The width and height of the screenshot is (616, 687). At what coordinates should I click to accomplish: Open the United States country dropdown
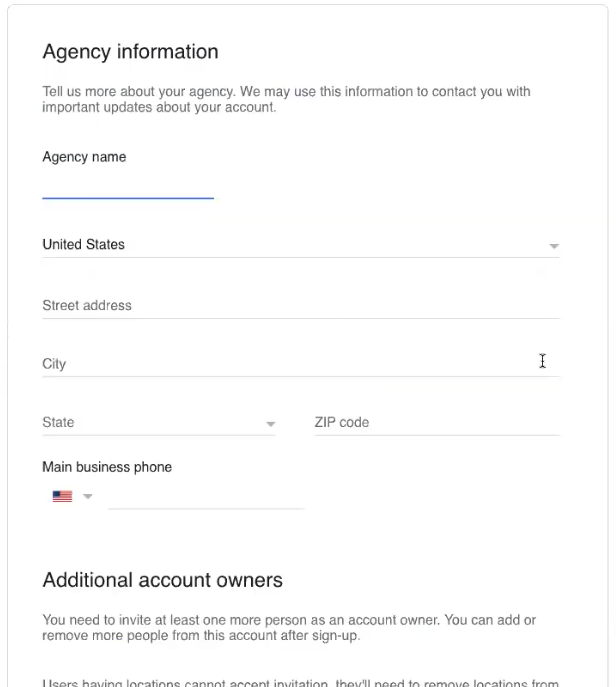[300, 245]
